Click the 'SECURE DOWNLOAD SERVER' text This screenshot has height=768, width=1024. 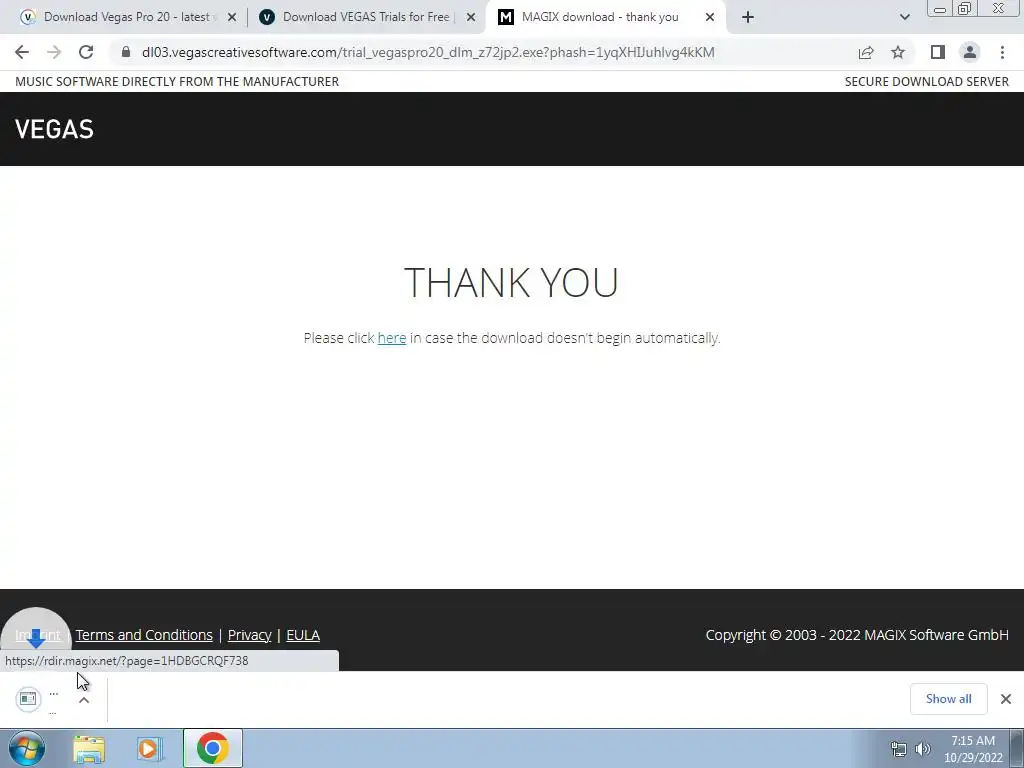click(927, 82)
